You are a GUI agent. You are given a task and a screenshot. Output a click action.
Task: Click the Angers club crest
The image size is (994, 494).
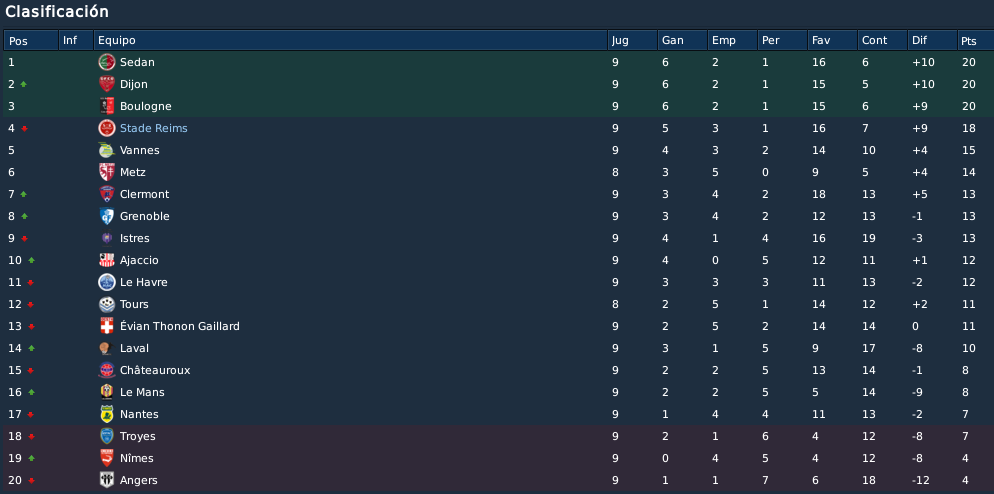(x=106, y=480)
